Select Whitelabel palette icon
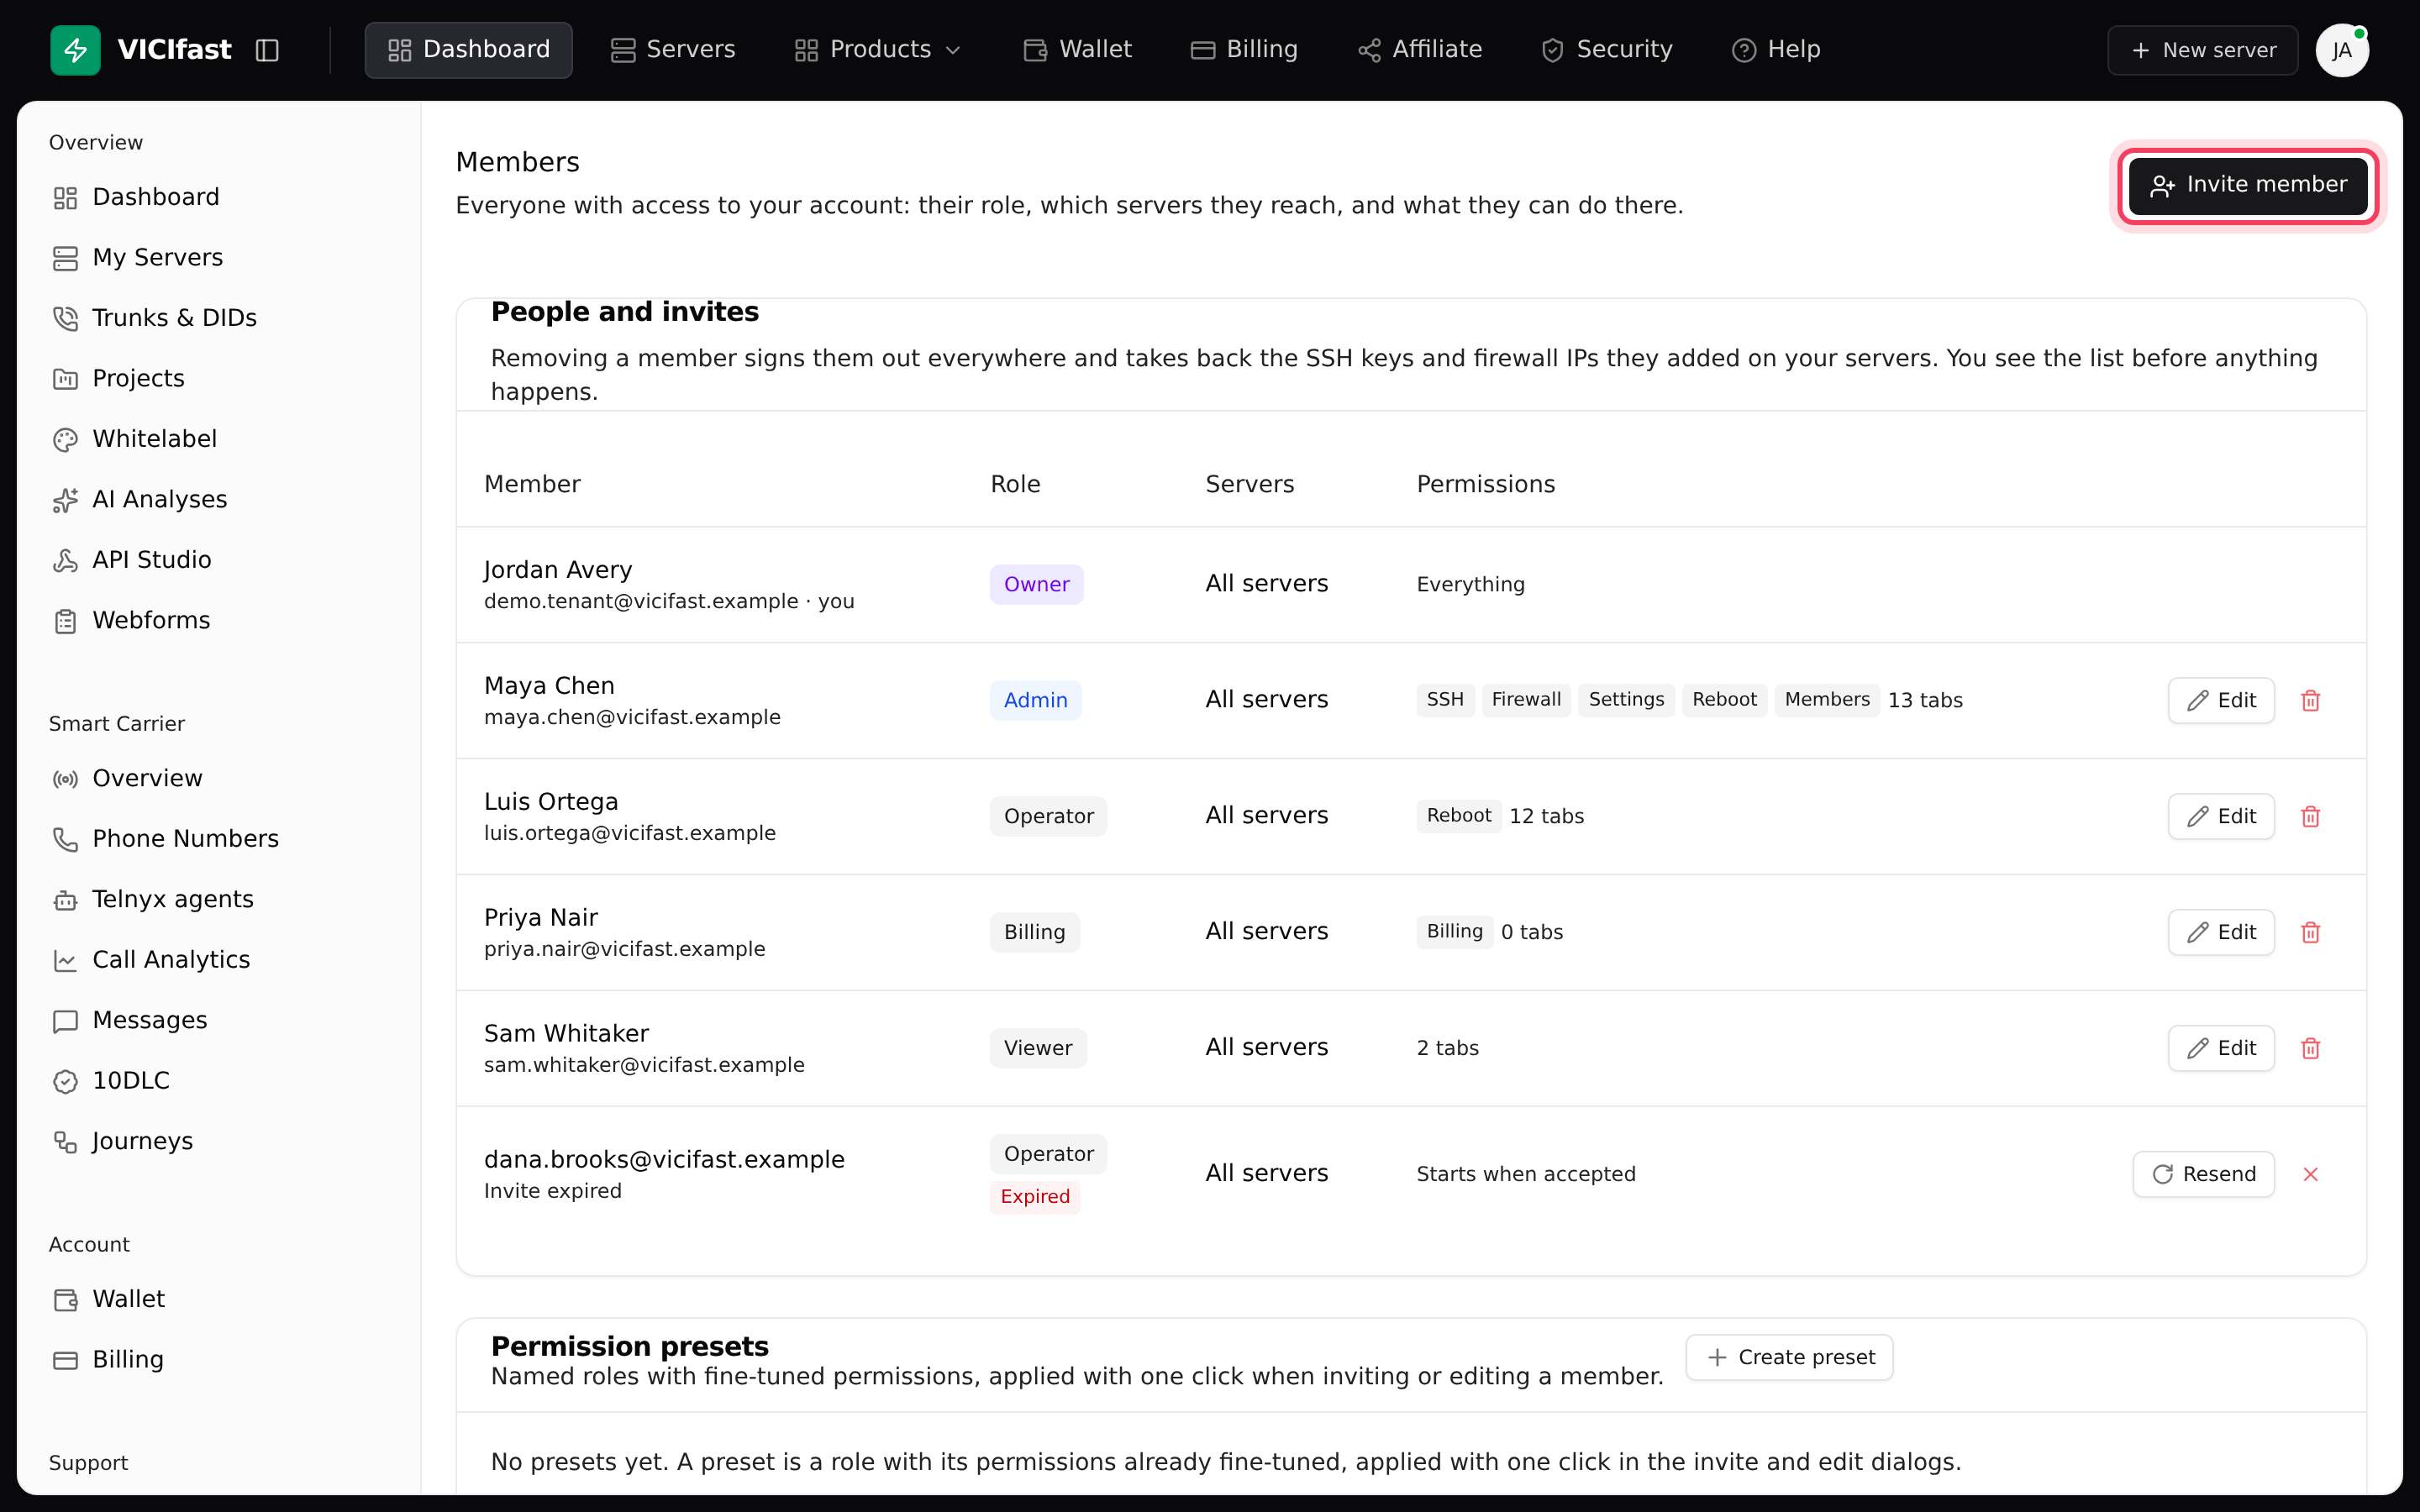 (65, 439)
